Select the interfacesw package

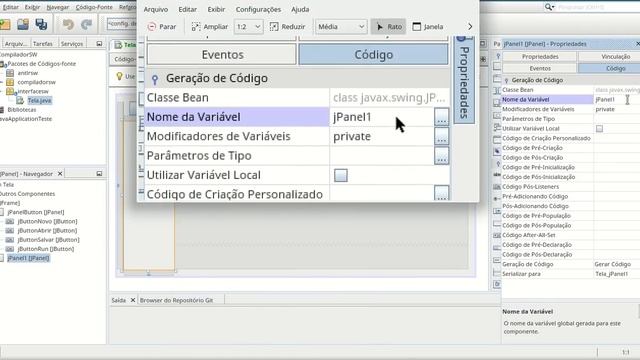pos(33,91)
